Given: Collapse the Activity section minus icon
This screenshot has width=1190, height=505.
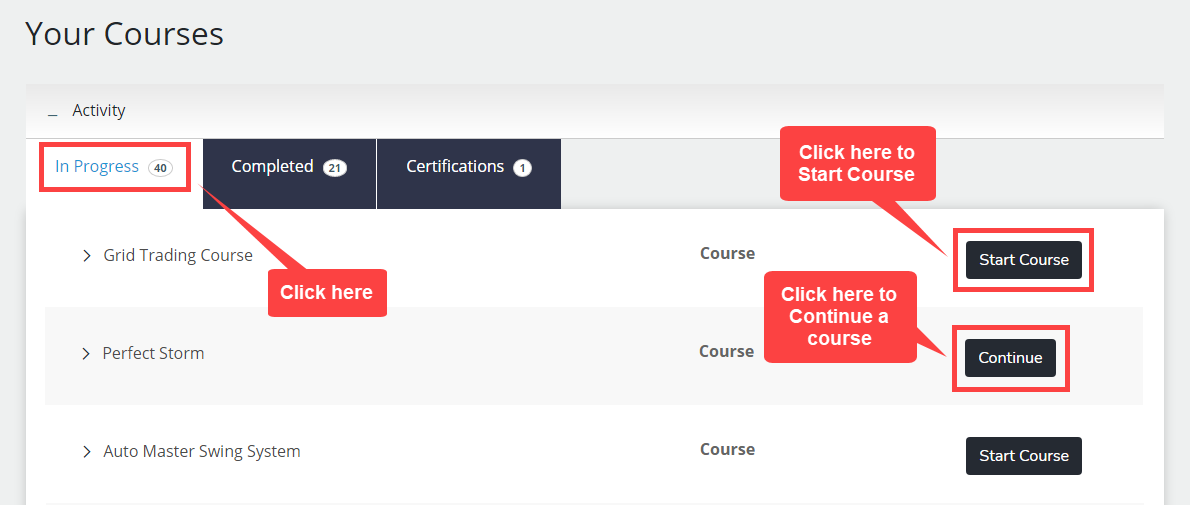Looking at the screenshot, I should (52, 113).
